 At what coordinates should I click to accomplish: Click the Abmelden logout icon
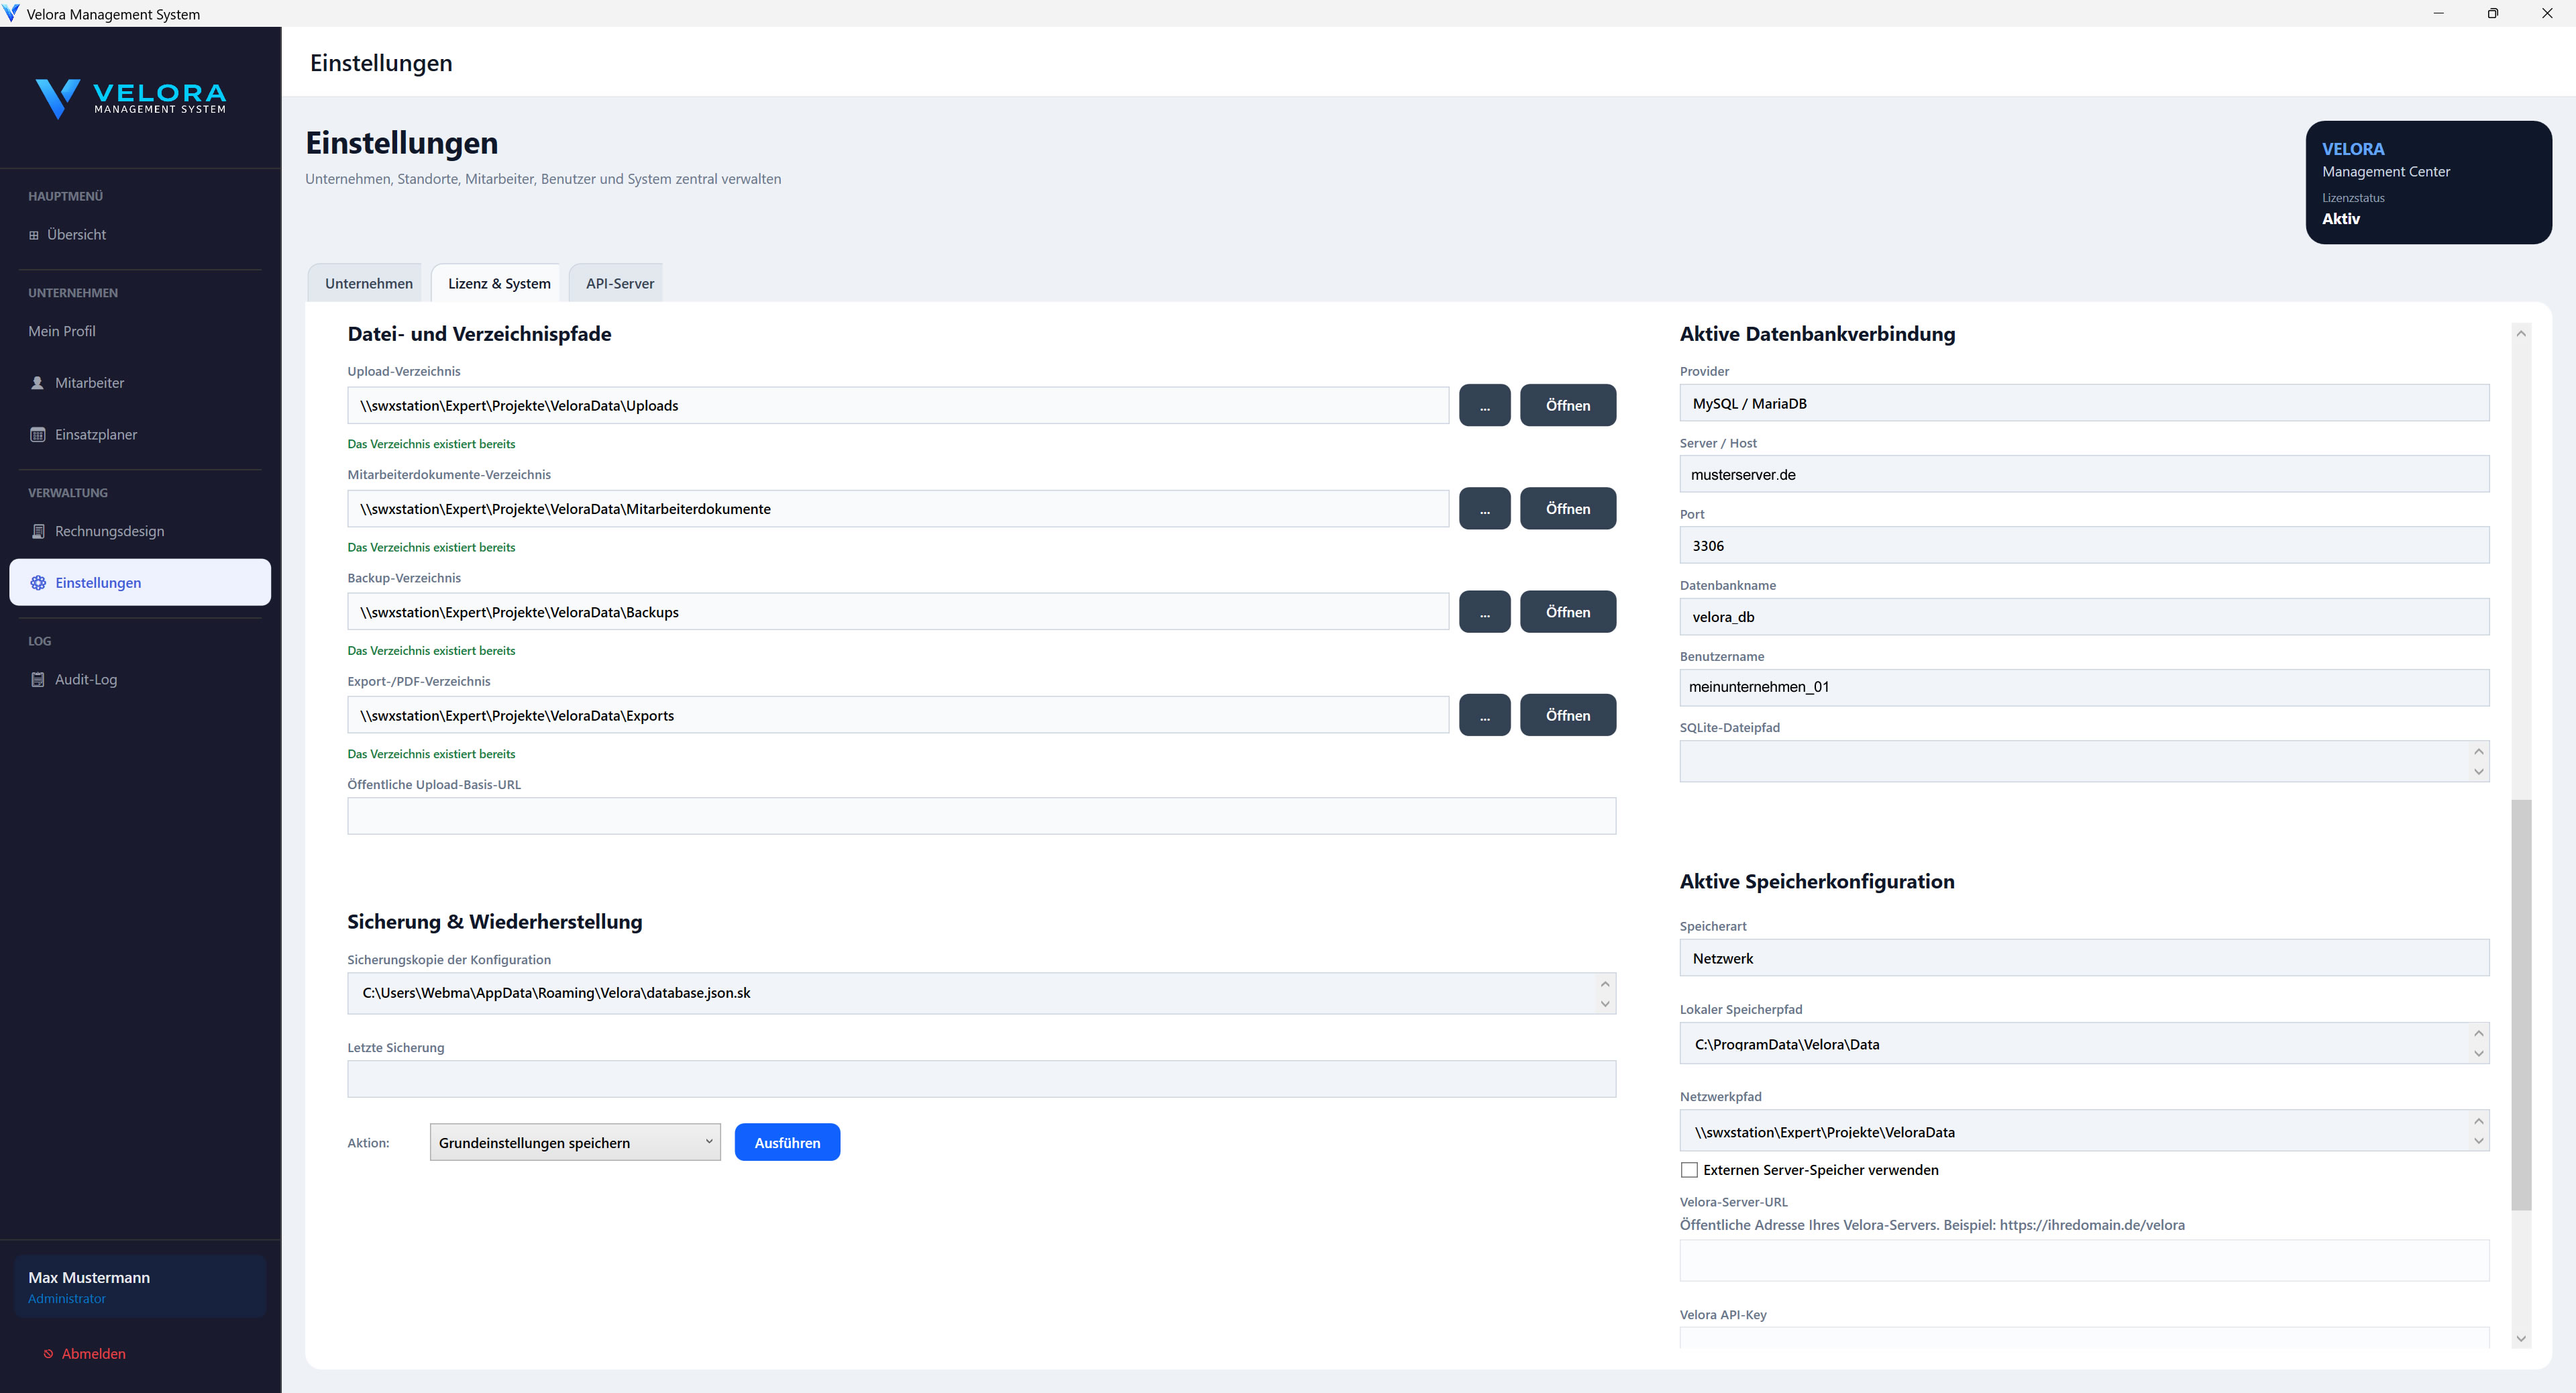point(48,1354)
